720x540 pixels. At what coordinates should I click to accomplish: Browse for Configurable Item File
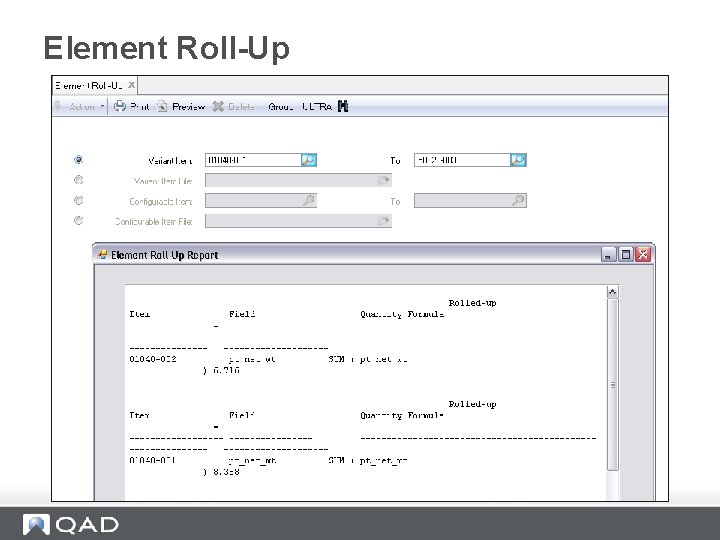pos(383,221)
